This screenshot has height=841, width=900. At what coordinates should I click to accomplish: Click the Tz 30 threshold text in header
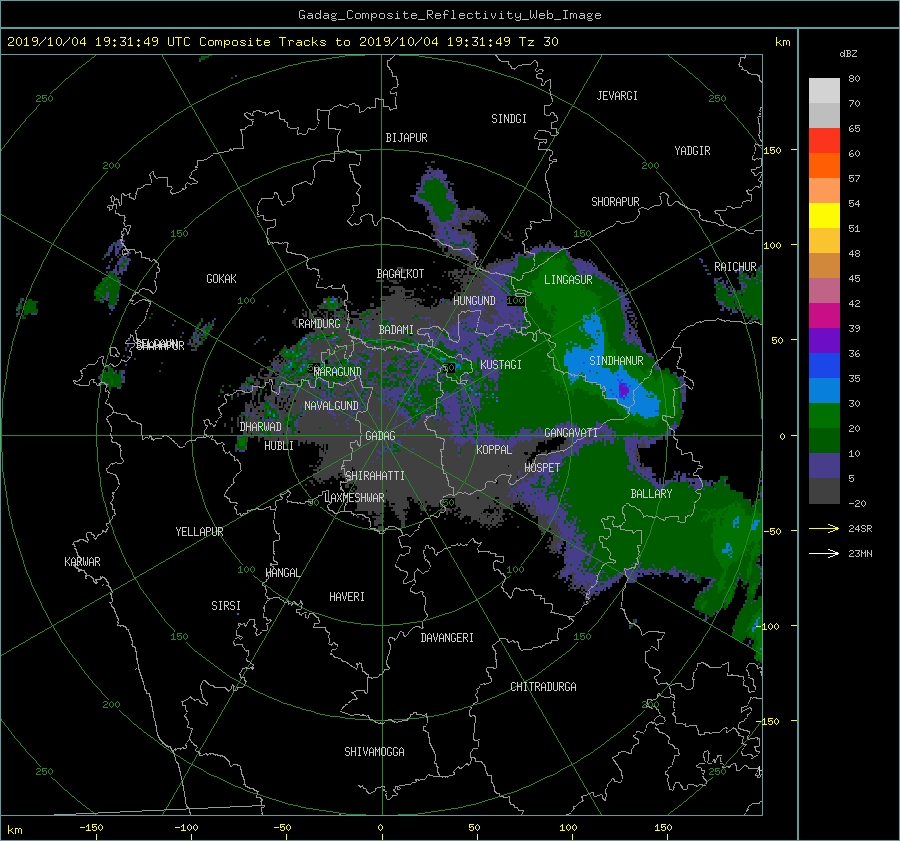pyautogui.click(x=538, y=42)
